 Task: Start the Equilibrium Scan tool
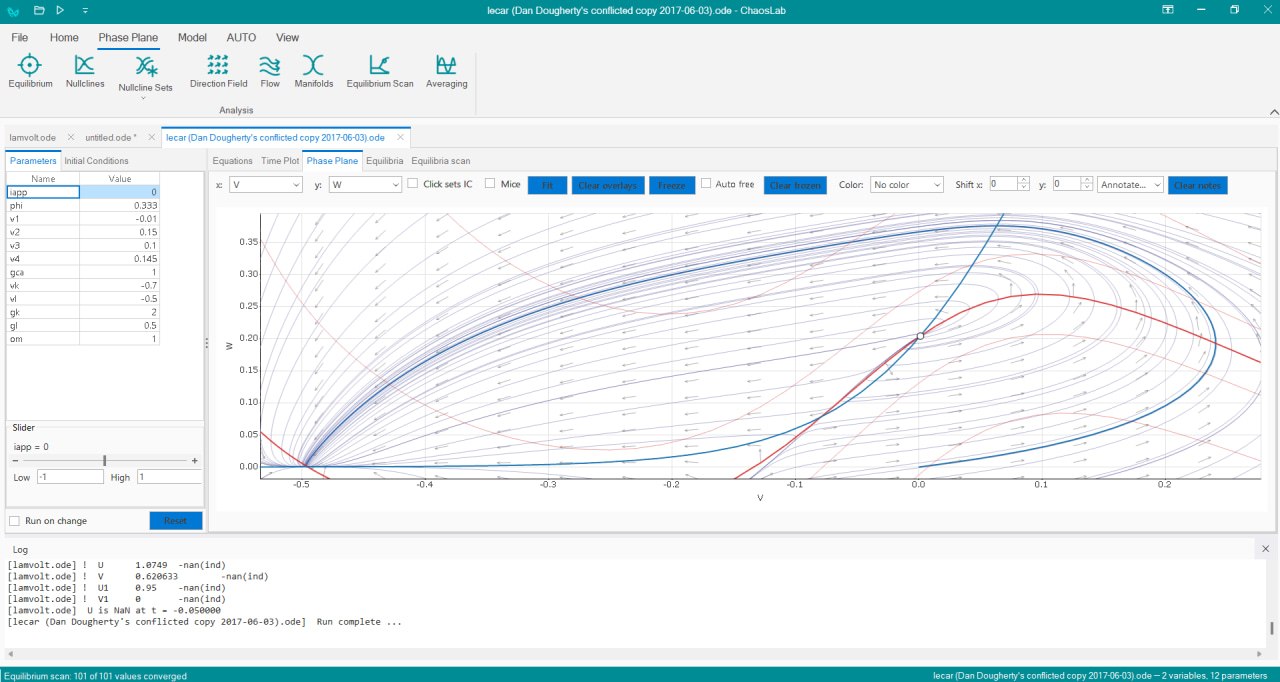[380, 72]
